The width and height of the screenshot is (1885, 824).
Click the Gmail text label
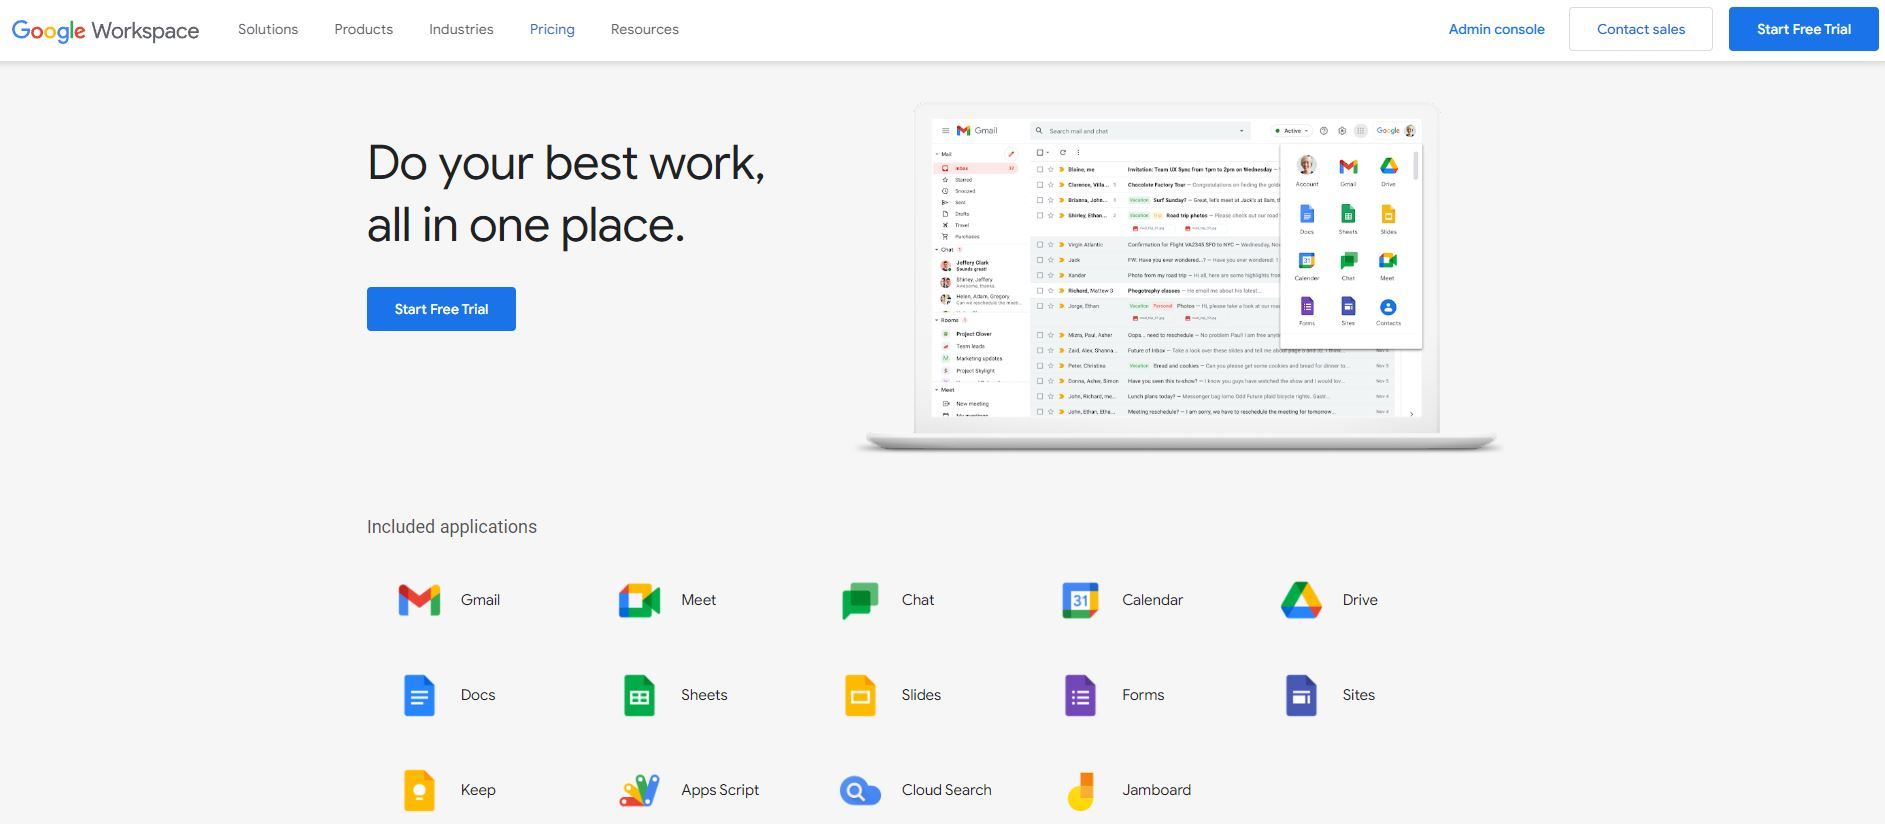(480, 600)
